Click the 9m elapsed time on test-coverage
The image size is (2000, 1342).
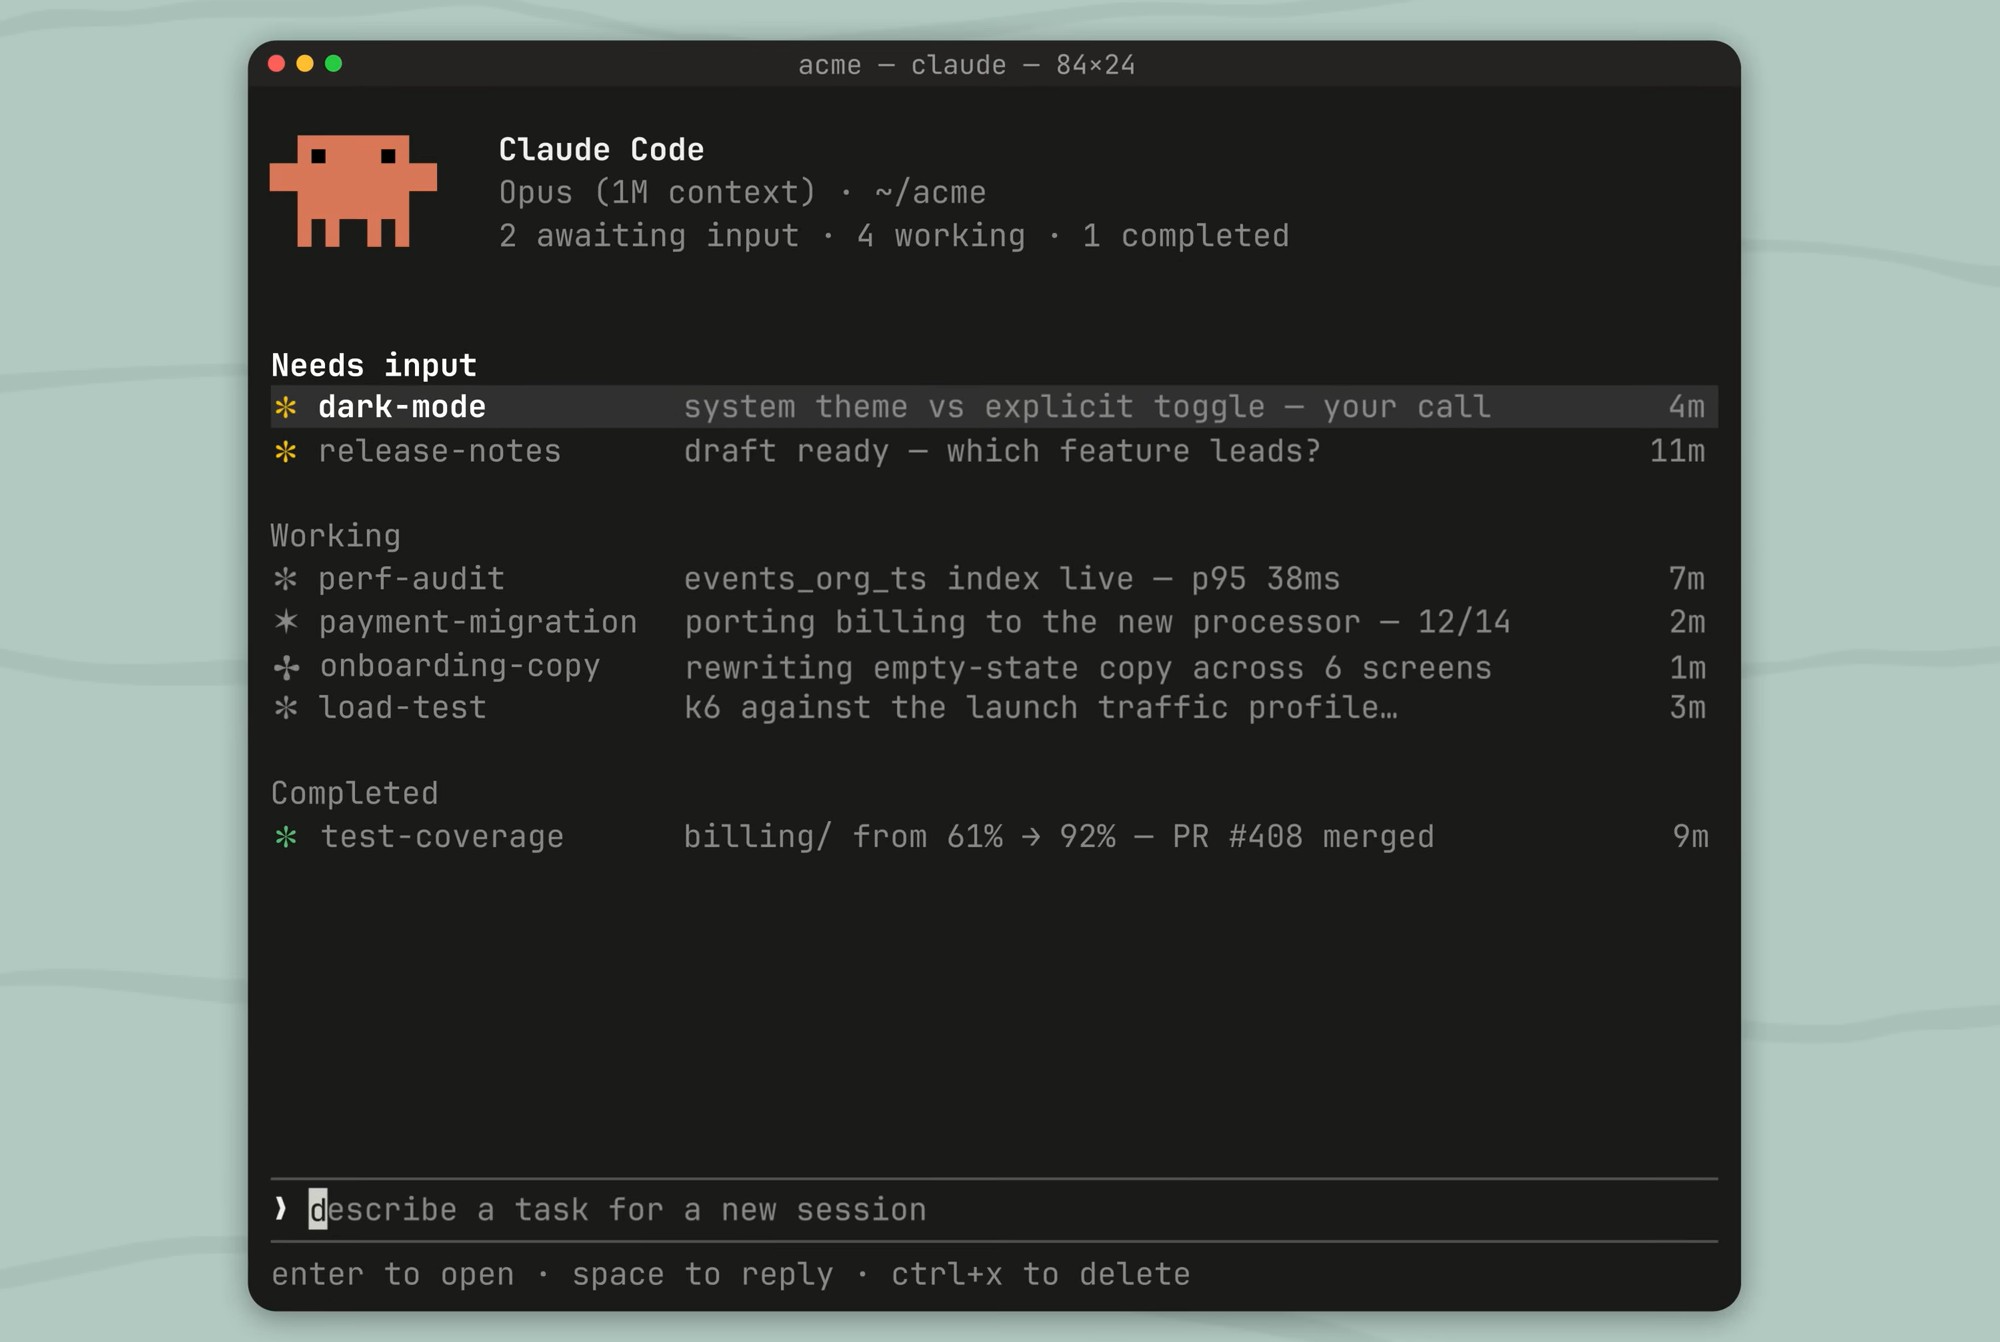coord(1691,837)
